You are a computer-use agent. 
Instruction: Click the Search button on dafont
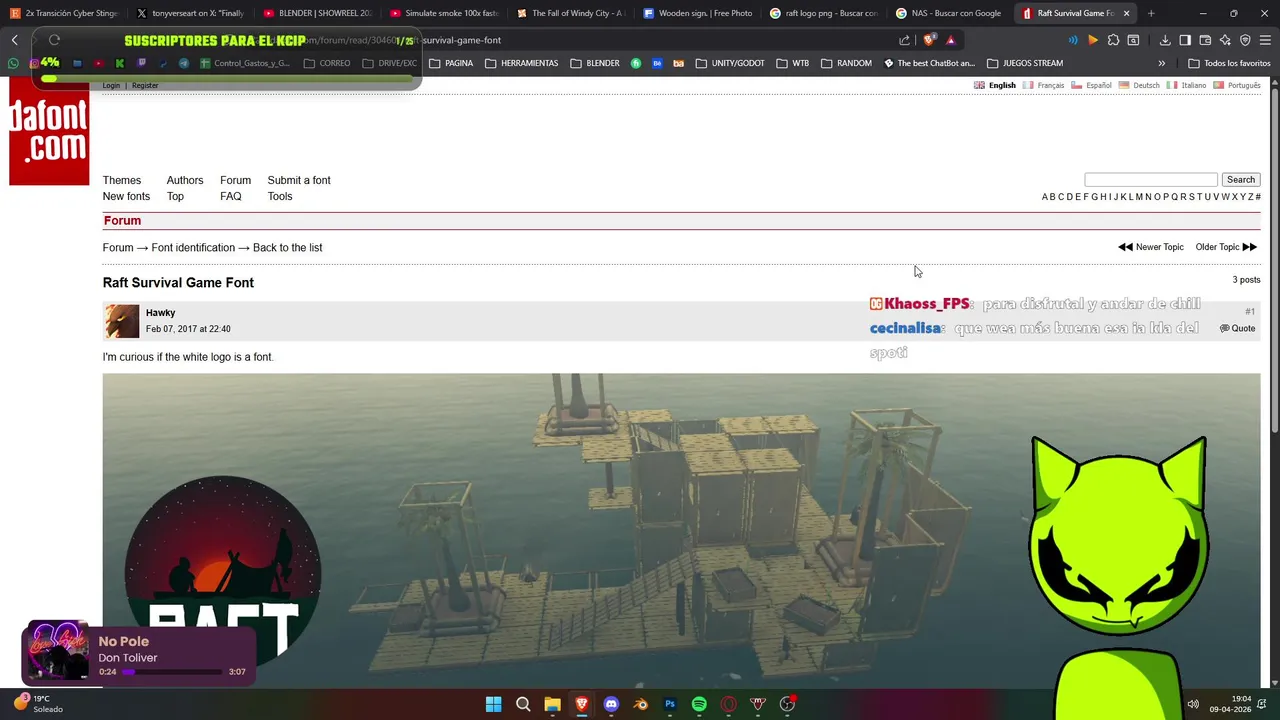(1241, 180)
